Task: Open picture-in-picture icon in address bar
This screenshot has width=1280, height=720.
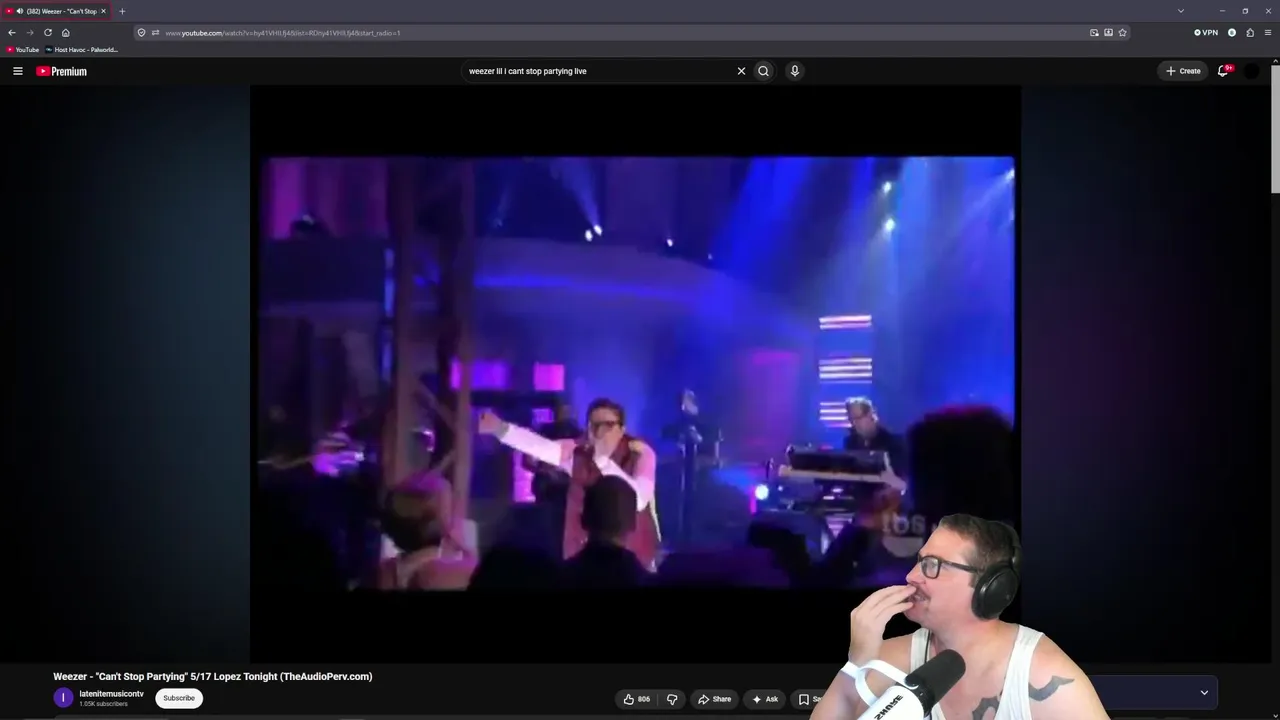Action: pos(1094,33)
